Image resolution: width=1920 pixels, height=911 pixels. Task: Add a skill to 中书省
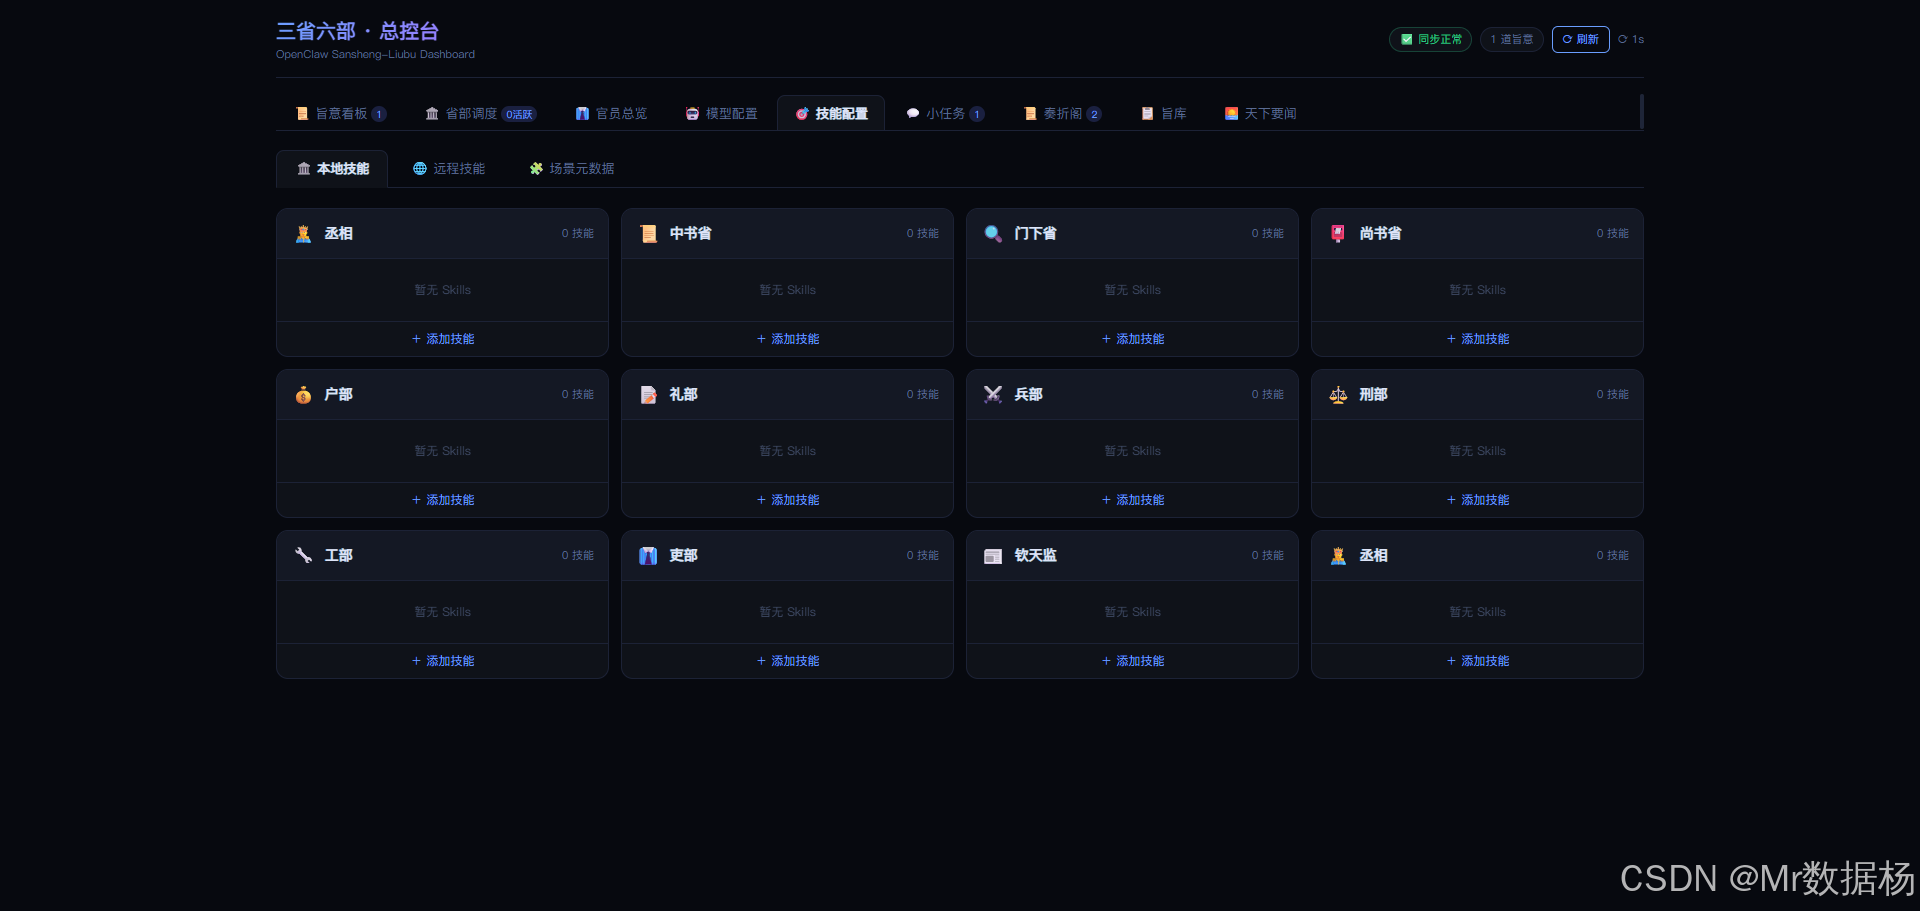click(x=787, y=339)
